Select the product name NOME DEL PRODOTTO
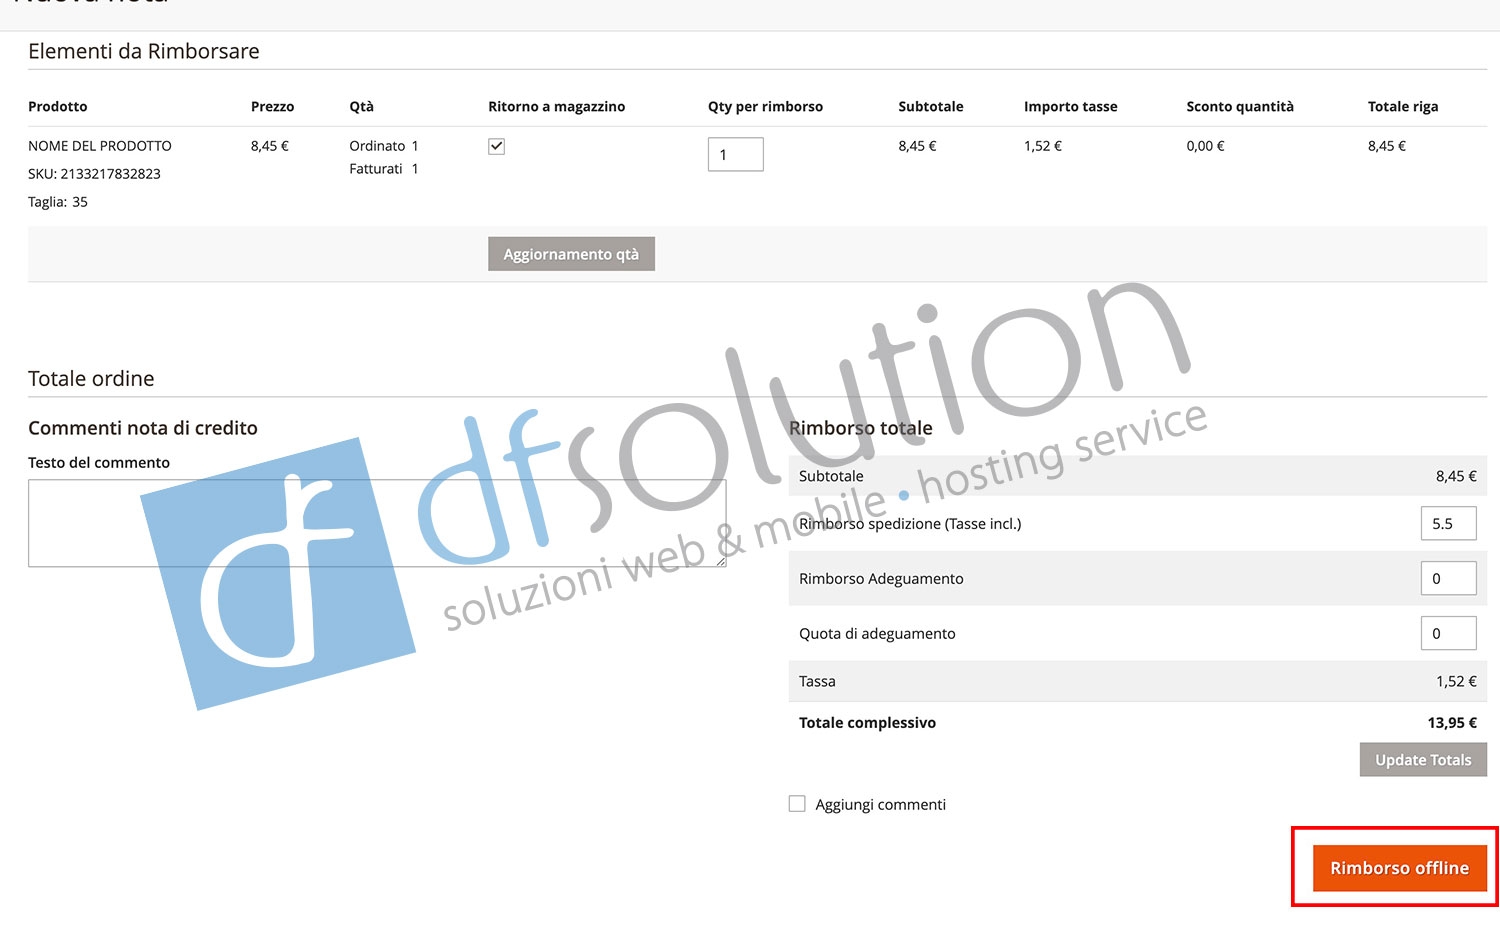The width and height of the screenshot is (1500, 930). click(100, 146)
